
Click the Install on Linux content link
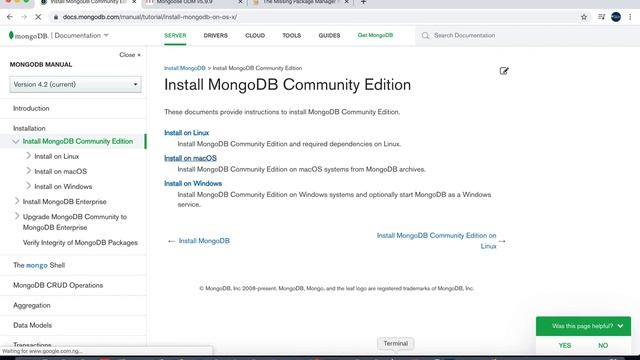pyautogui.click(x=187, y=133)
